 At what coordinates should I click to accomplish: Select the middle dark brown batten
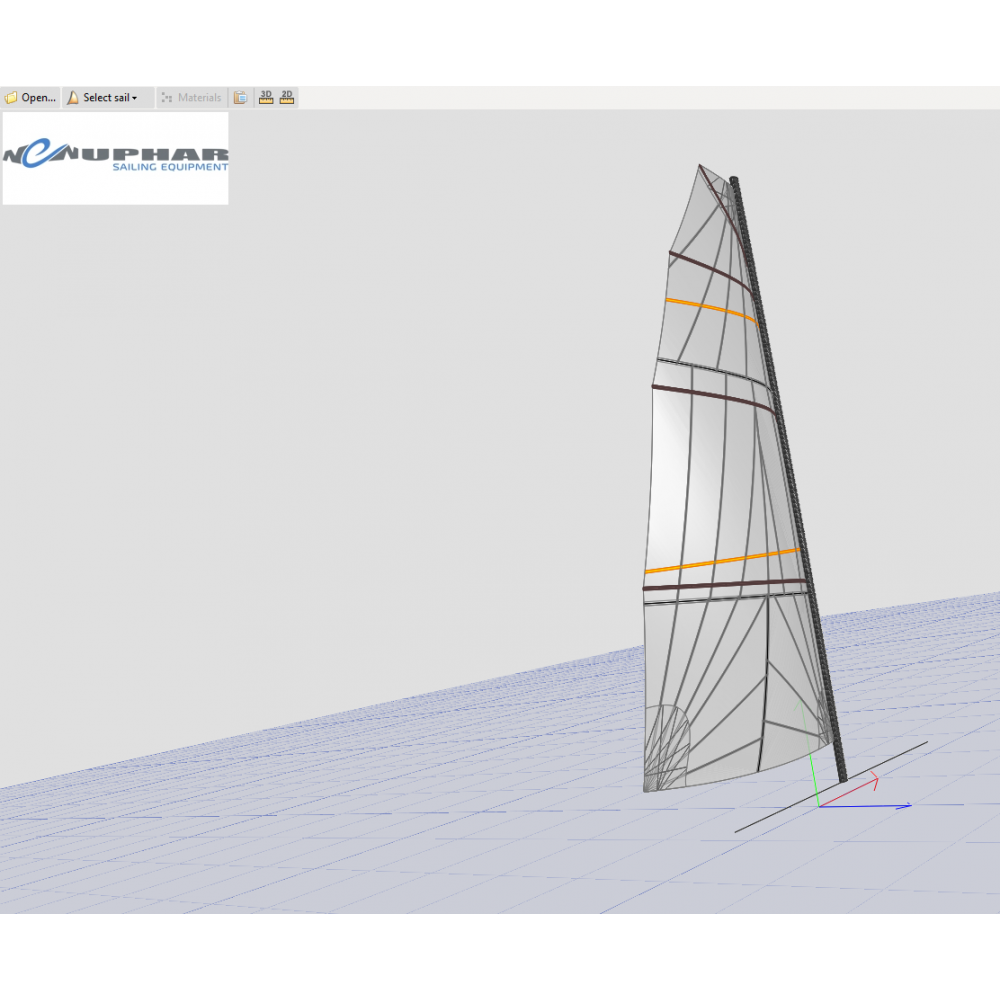[712, 394]
